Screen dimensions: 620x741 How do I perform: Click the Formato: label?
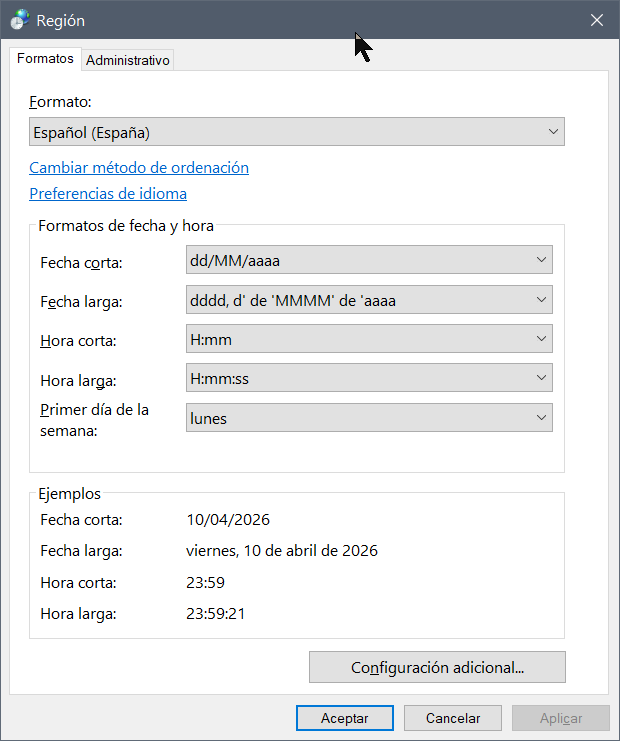(x=60, y=102)
